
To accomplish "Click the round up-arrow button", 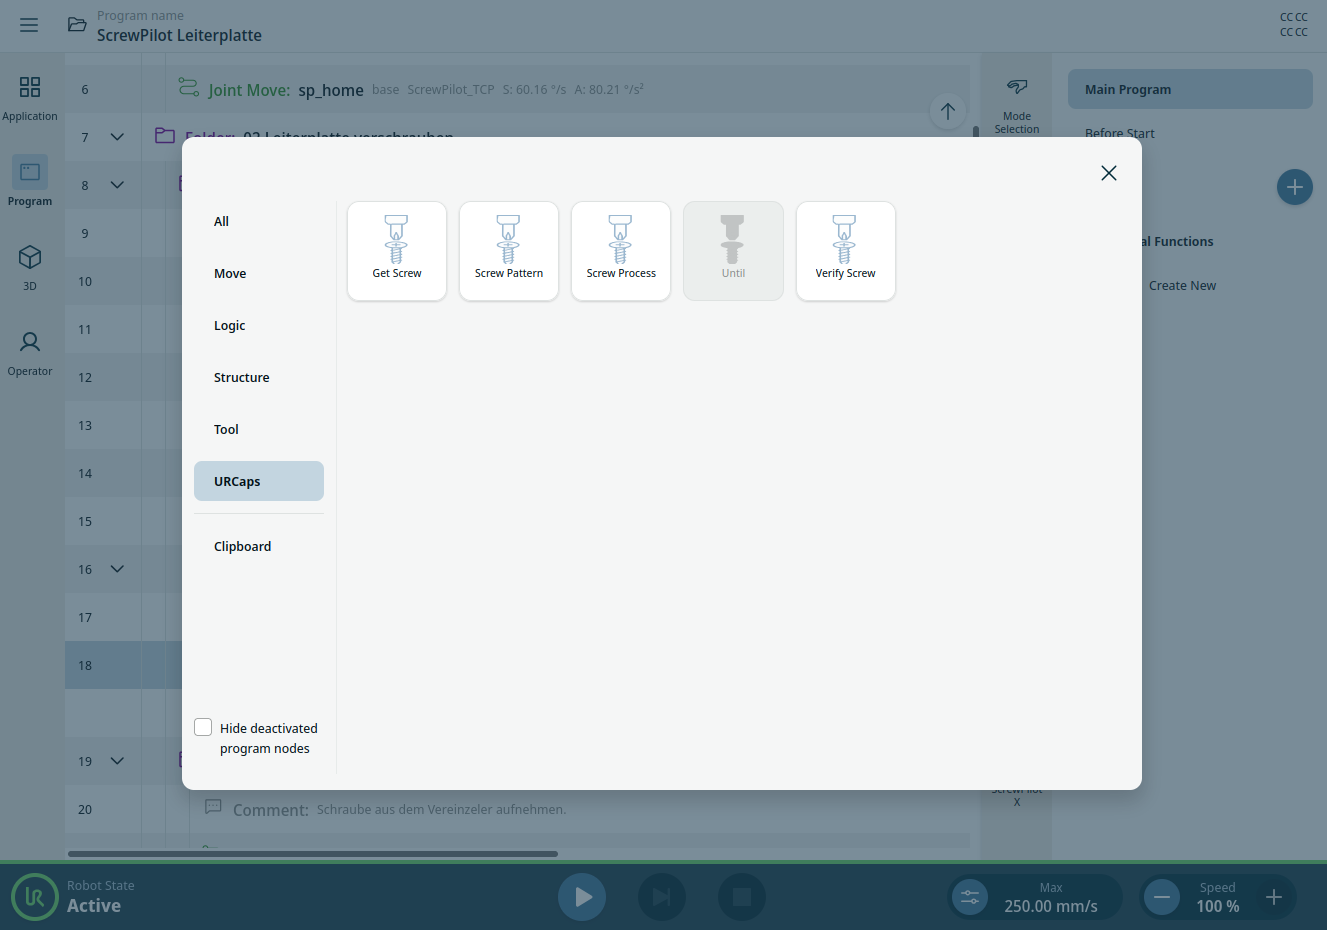I will (948, 111).
